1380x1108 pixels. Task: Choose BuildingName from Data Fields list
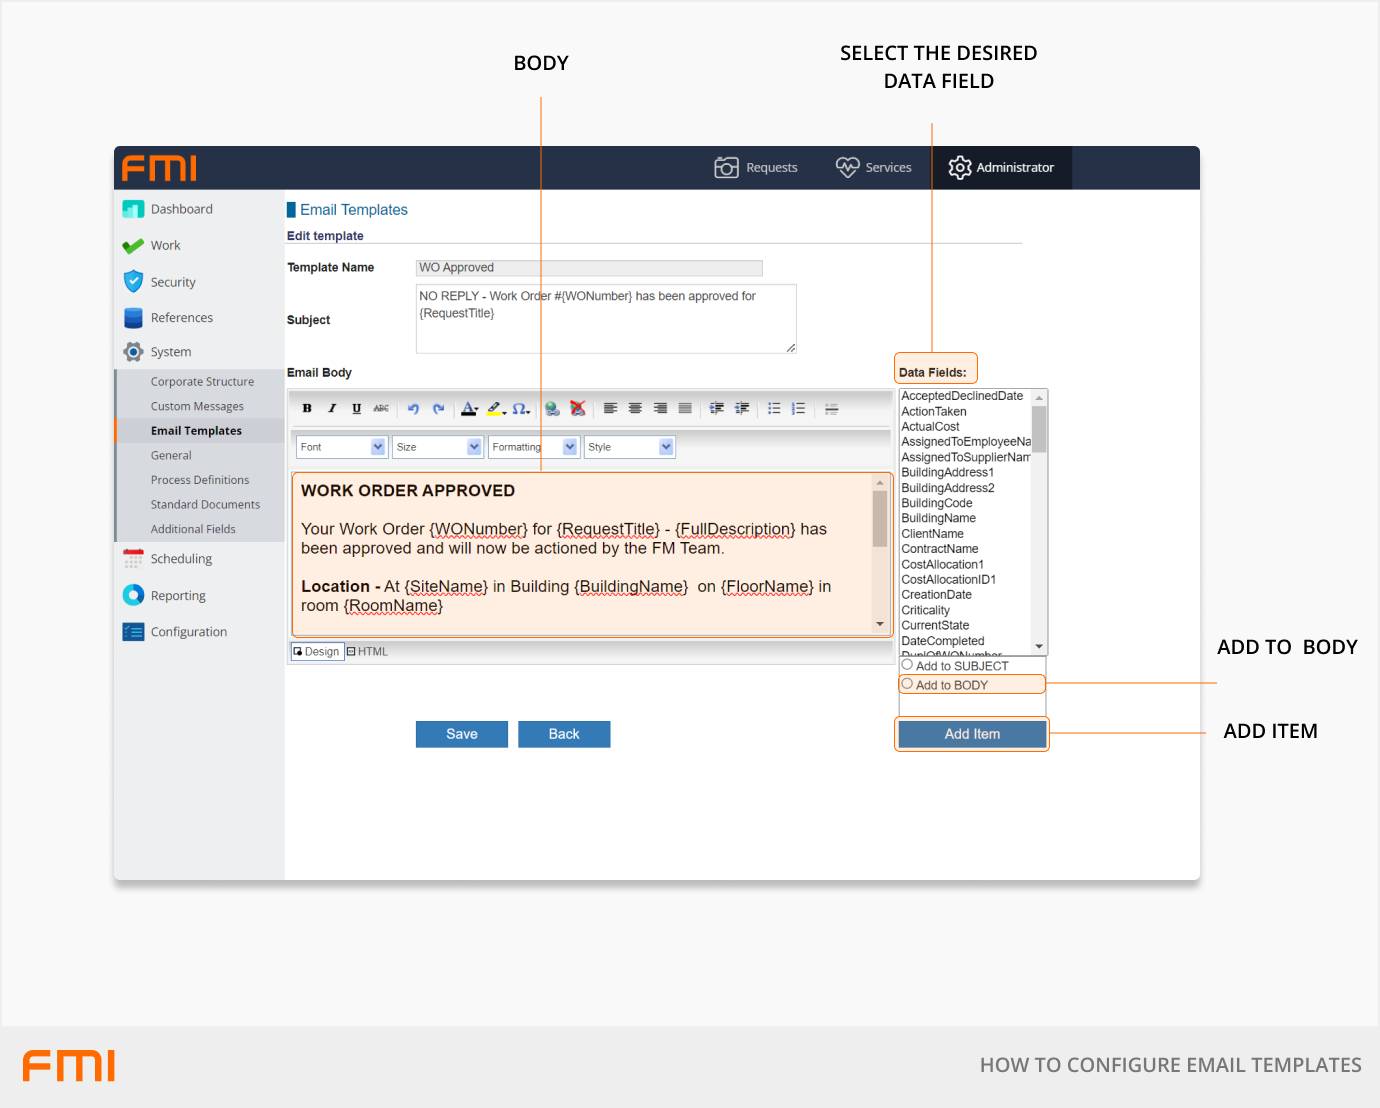pos(938,518)
